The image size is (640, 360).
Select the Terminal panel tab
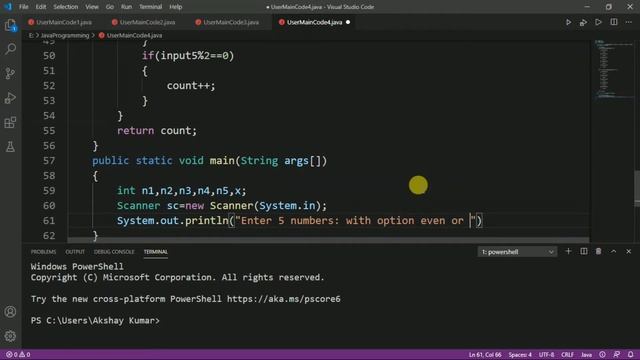[156, 252]
